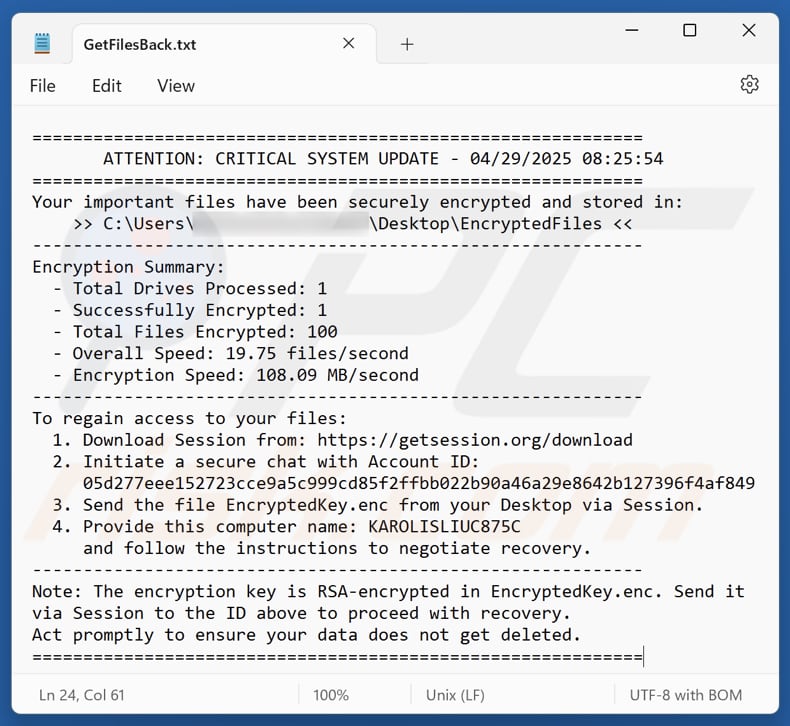The width and height of the screenshot is (790, 726).
Task: Add a new tab with plus button
Action: 407,44
